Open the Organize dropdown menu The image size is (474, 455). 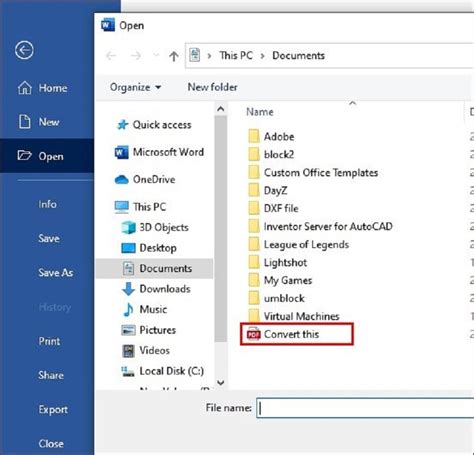pyautogui.click(x=136, y=87)
